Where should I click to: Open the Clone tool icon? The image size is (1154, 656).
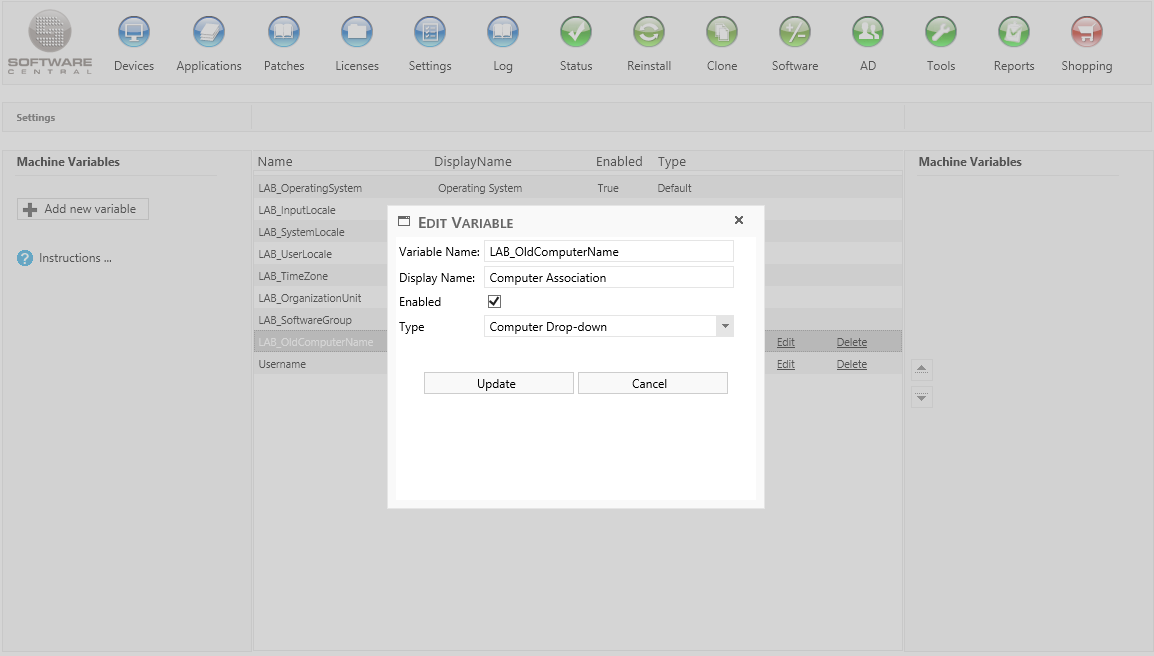click(722, 33)
